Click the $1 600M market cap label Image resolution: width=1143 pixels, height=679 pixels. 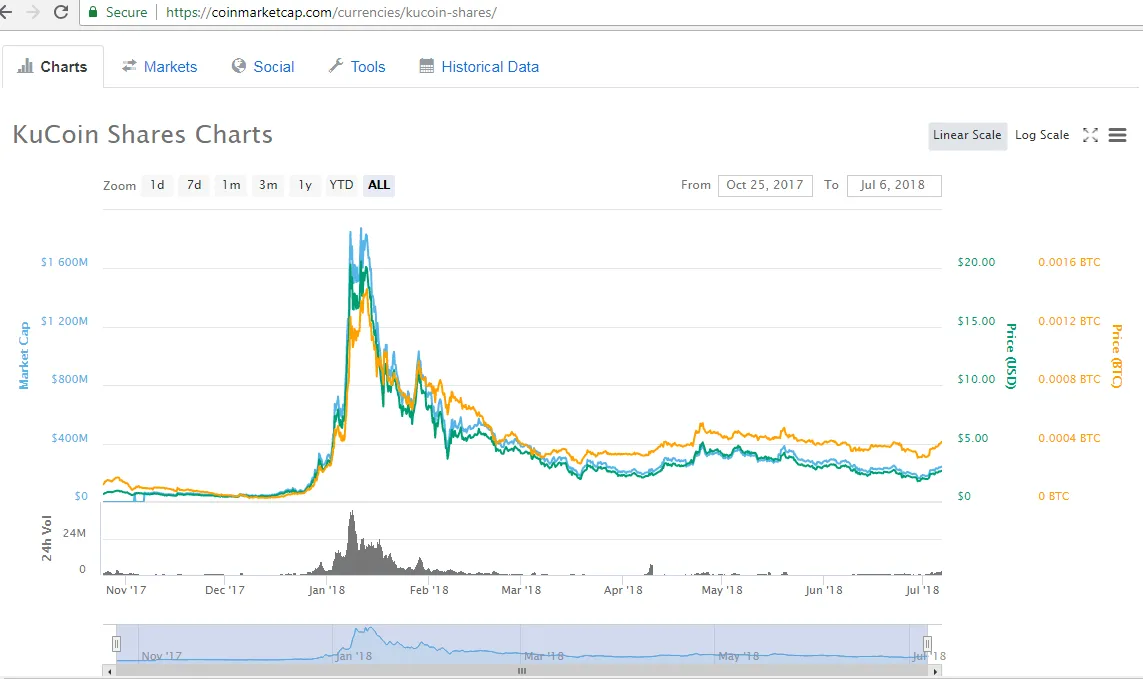tap(64, 263)
